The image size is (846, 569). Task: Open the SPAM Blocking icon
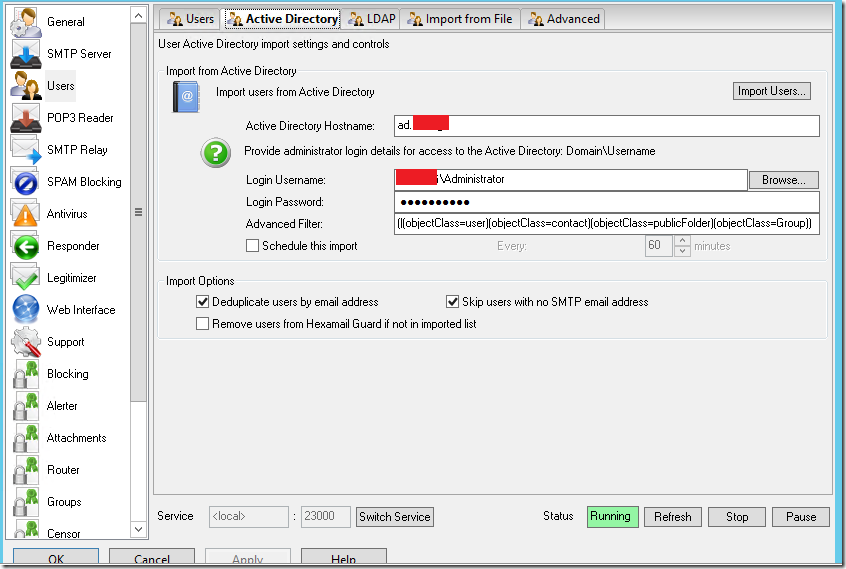point(25,182)
